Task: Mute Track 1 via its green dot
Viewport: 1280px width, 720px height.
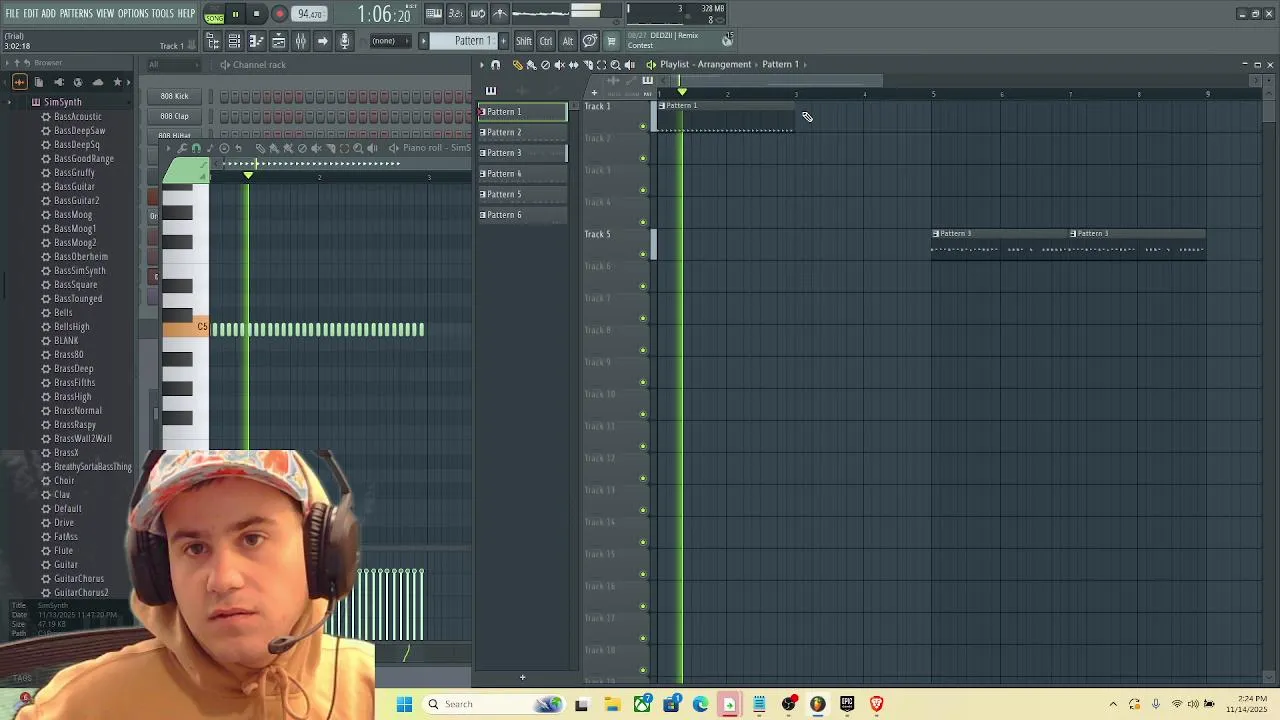Action: point(643,126)
